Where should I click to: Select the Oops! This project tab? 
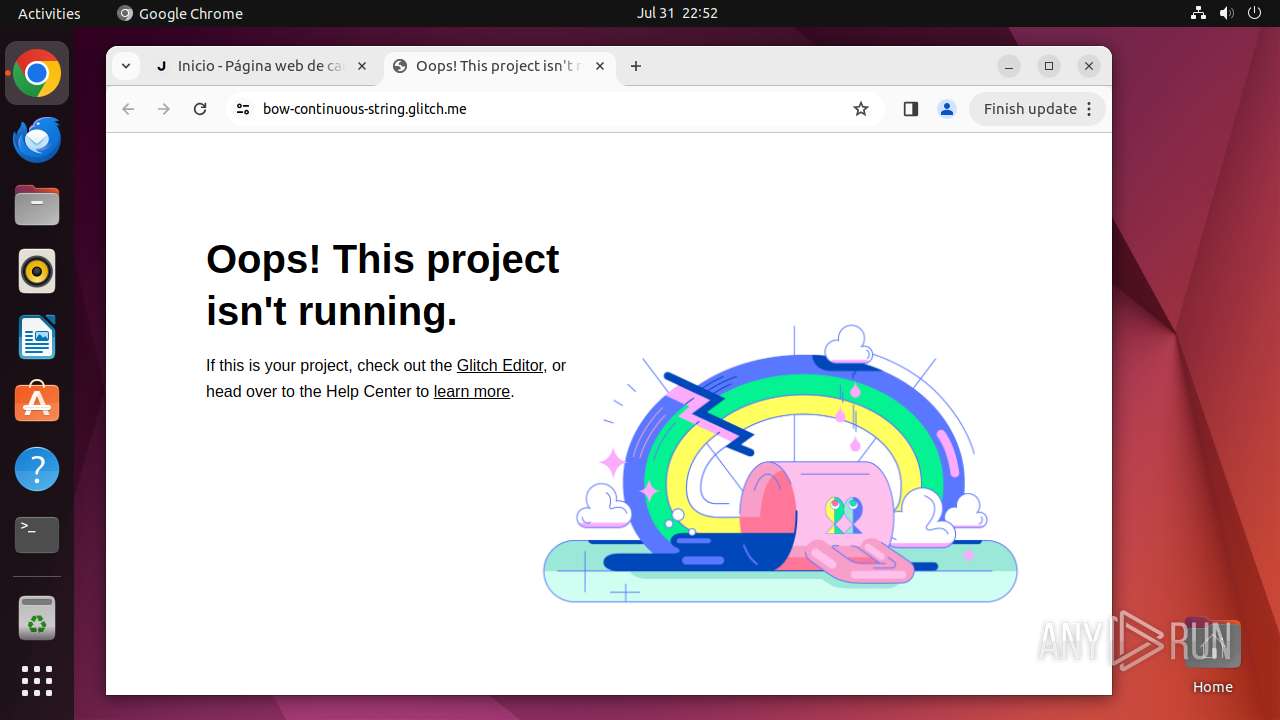[x=499, y=66]
